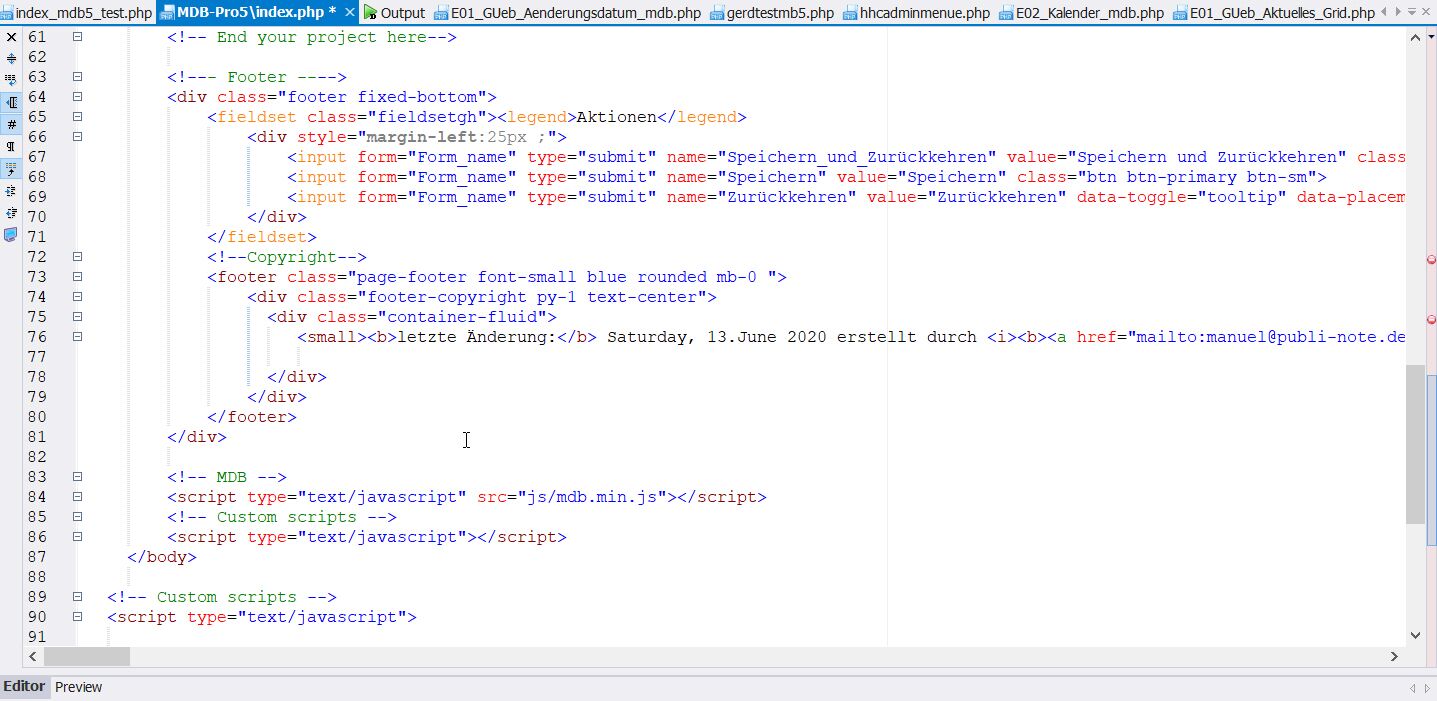Switch to the index_mdb5_test.php tab
Screen dimensions: 1437x701
tap(76, 13)
